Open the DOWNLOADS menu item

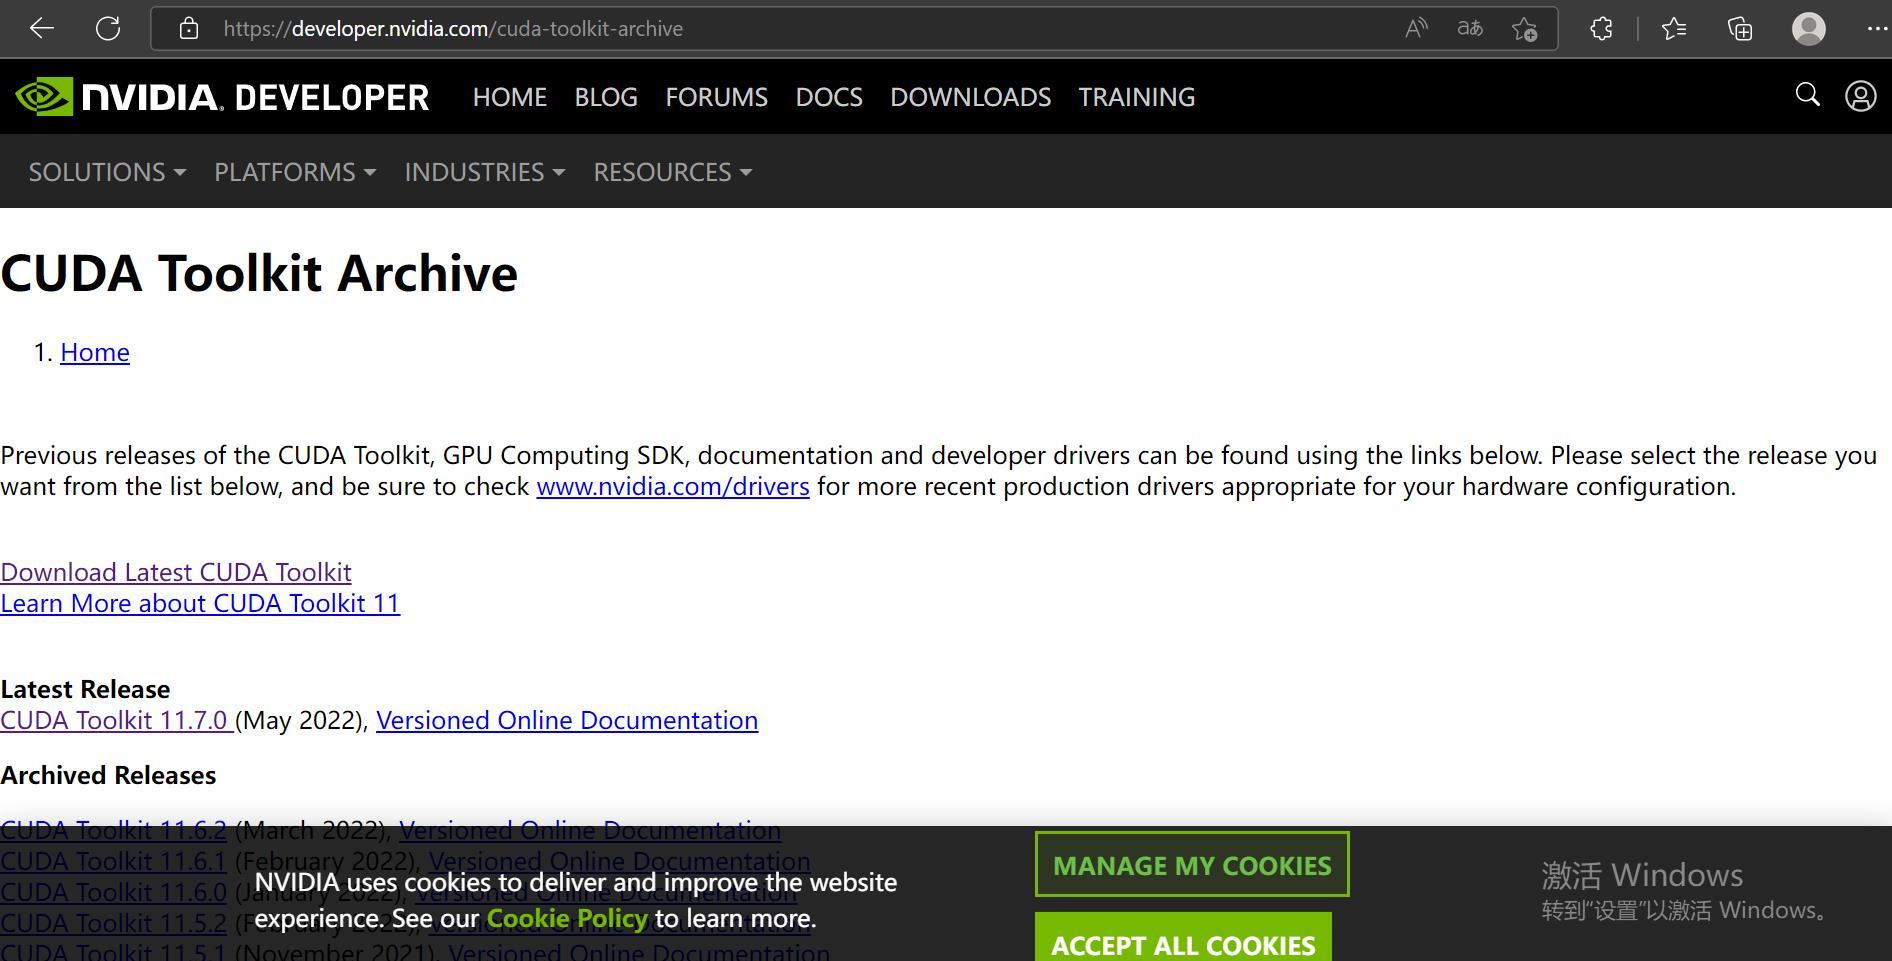[970, 97]
